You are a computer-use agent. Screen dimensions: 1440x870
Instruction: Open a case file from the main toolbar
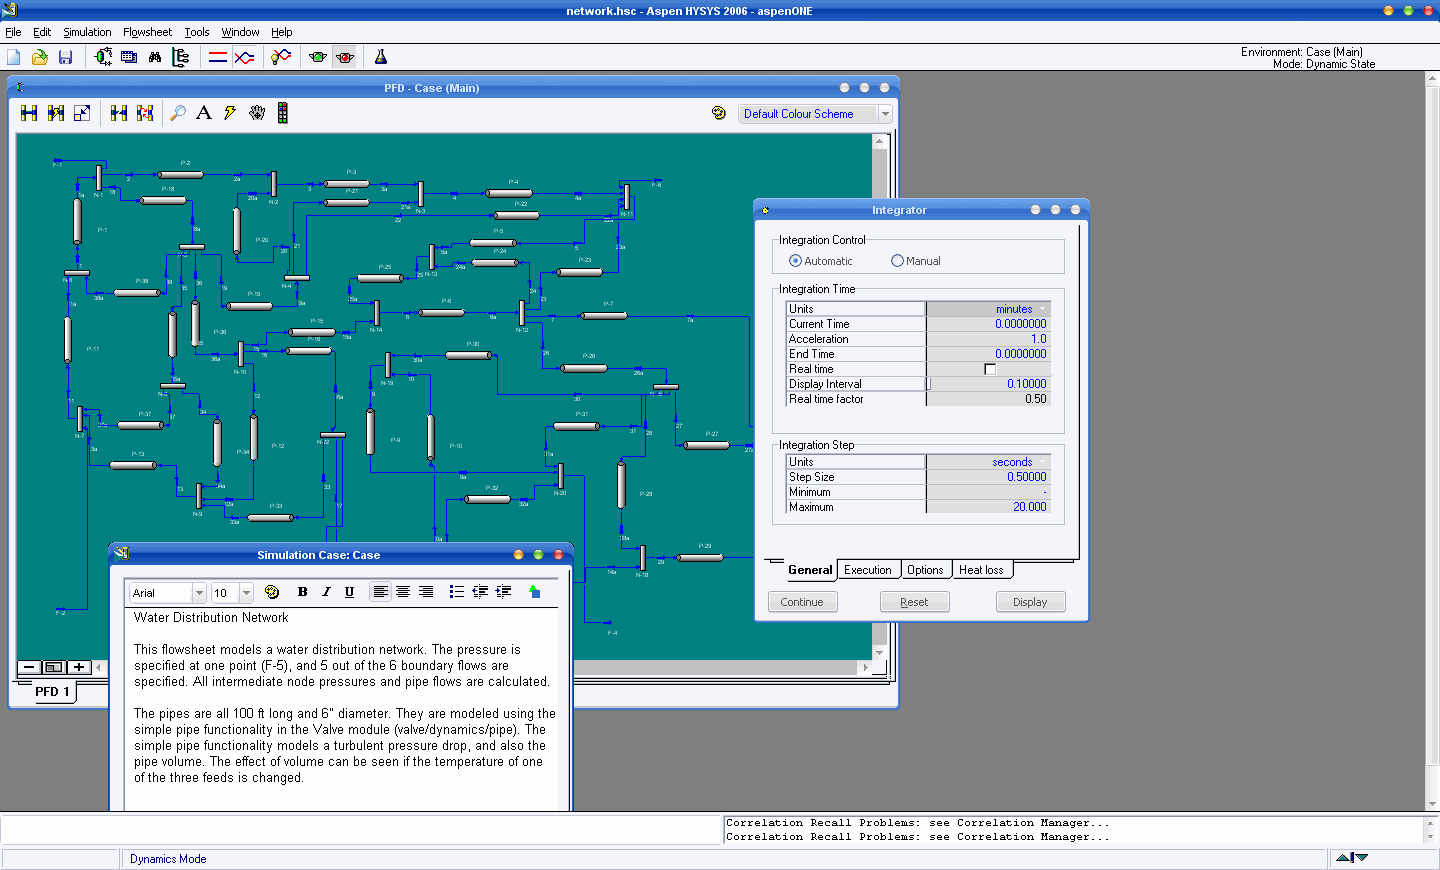click(40, 57)
